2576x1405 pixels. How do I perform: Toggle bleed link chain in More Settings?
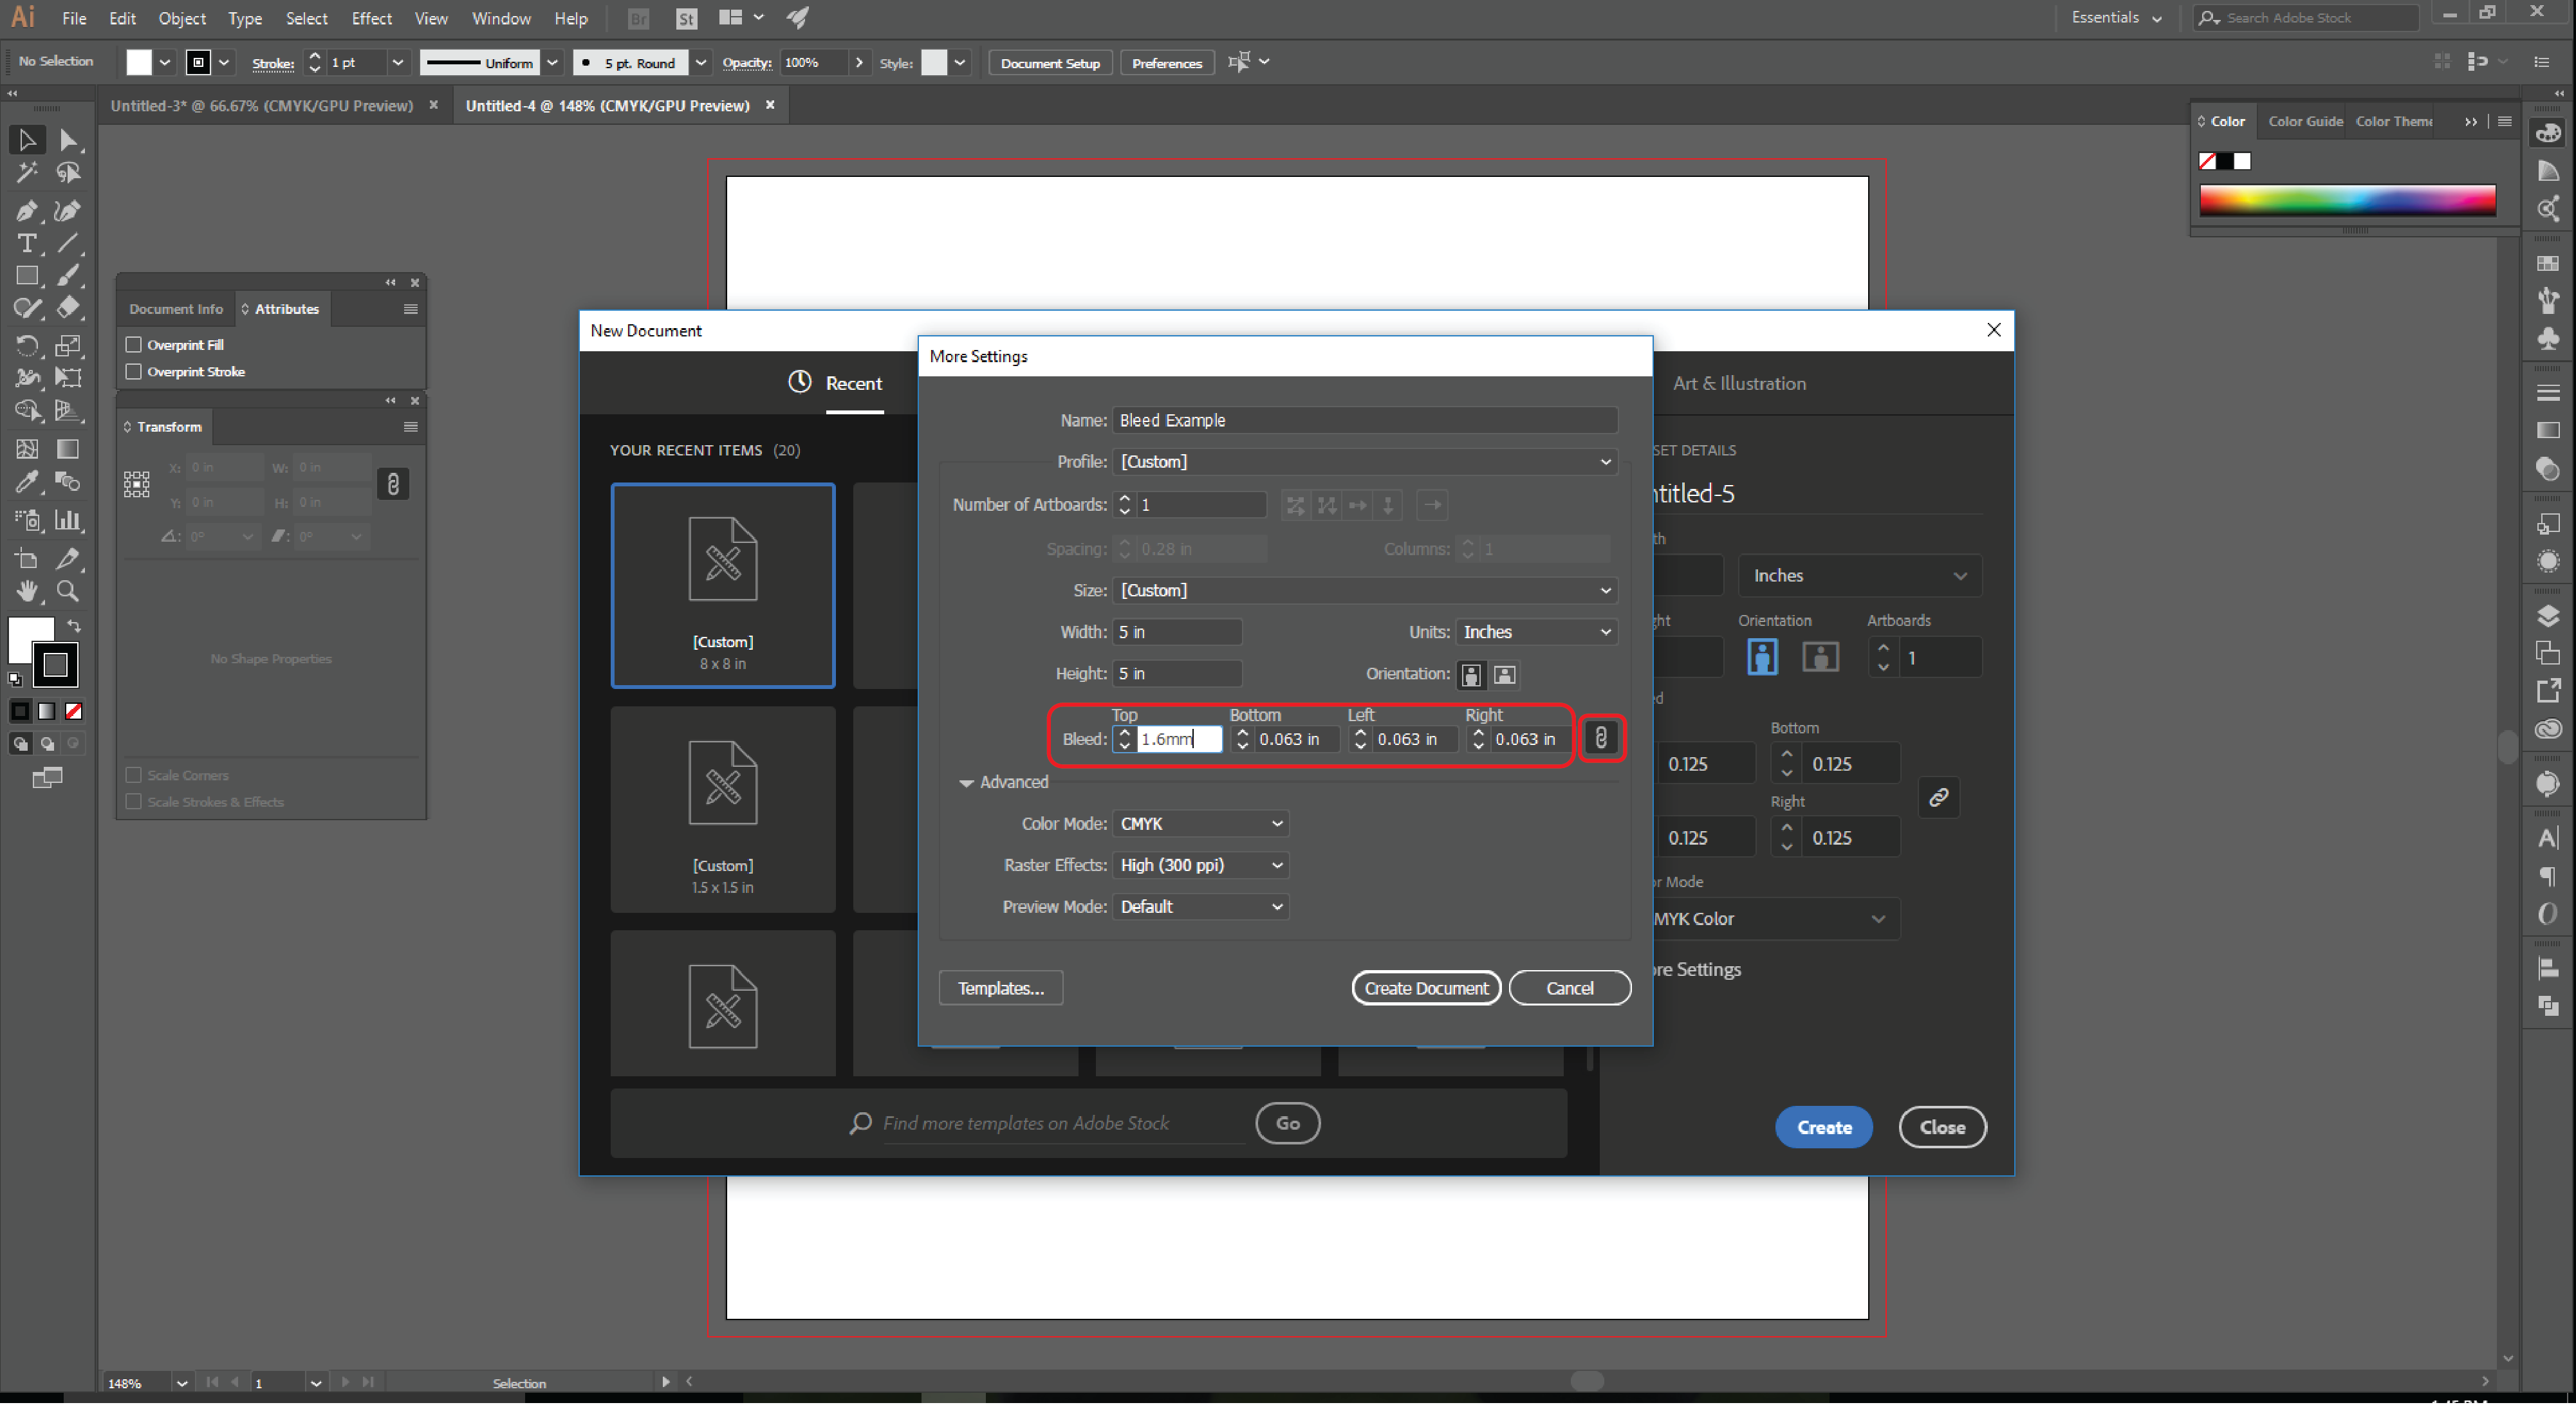1601,738
